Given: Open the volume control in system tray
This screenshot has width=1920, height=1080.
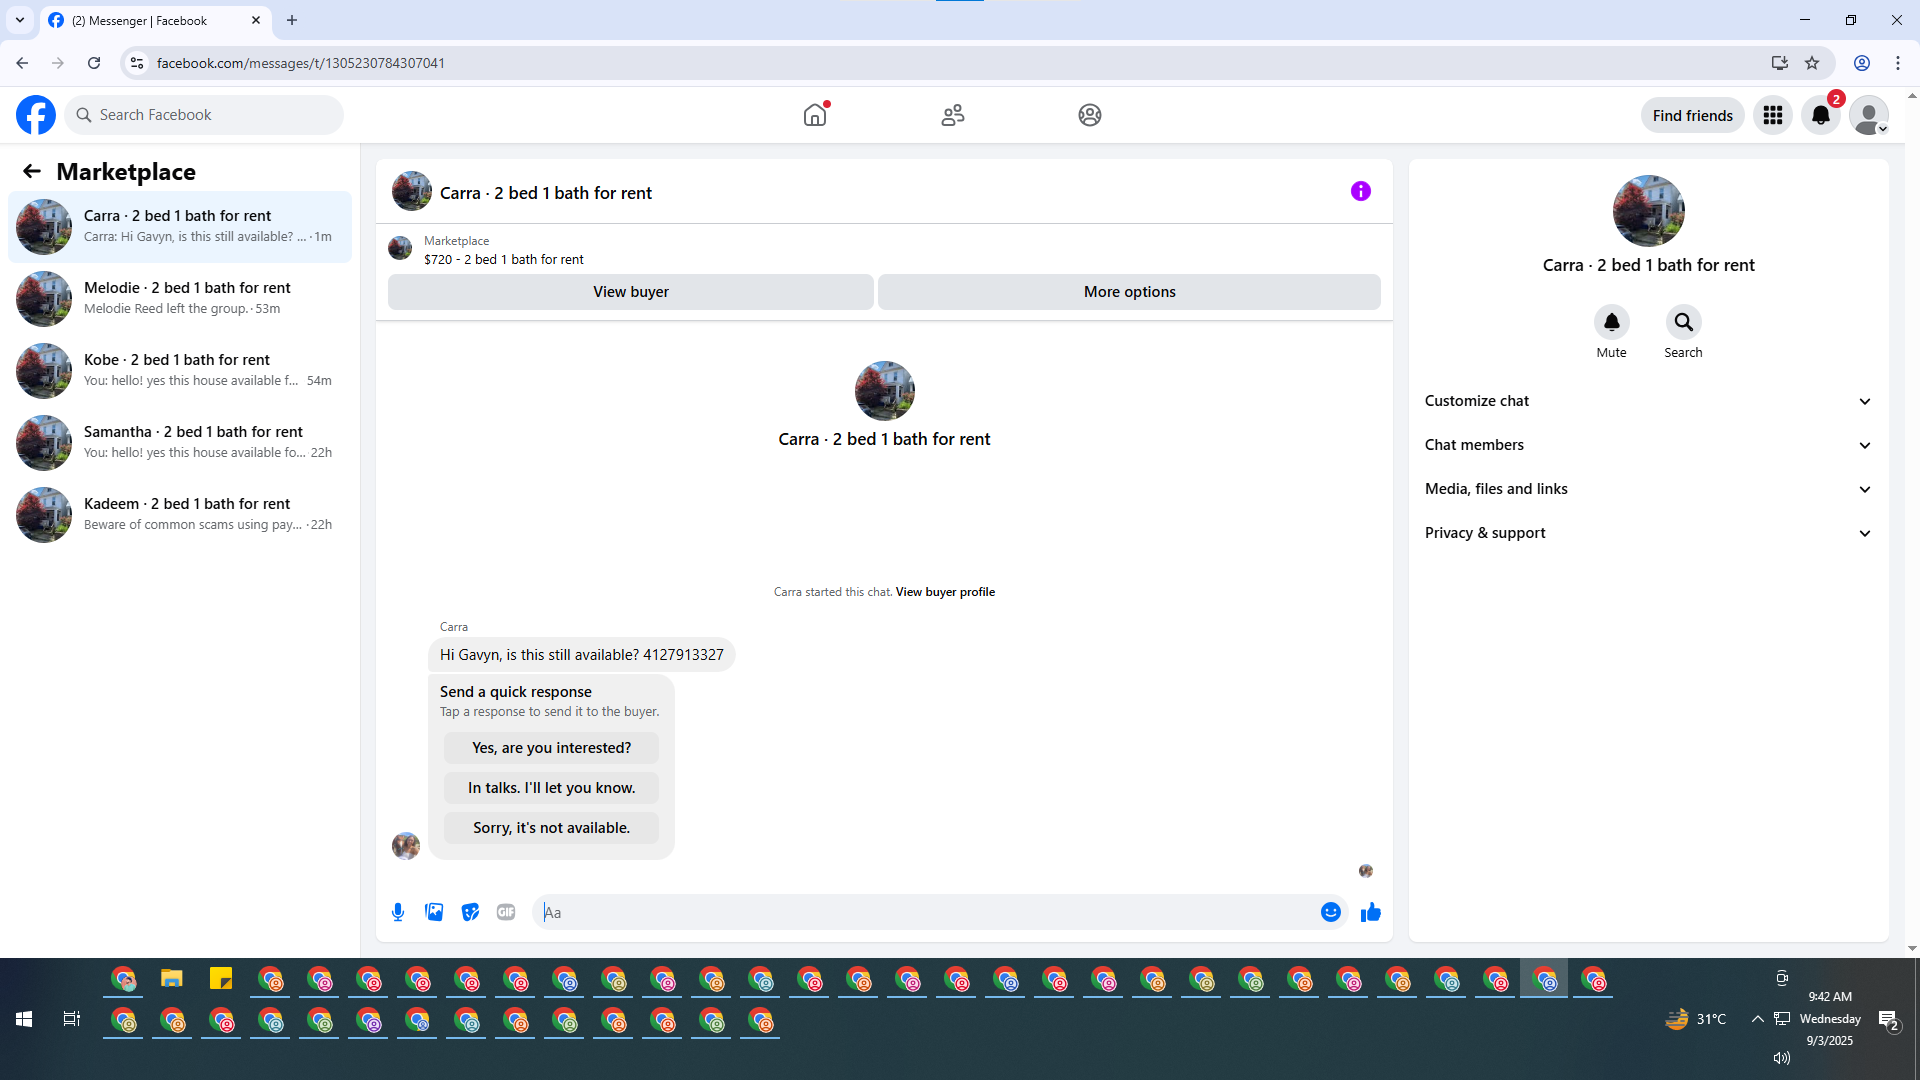Looking at the screenshot, I should click(x=1781, y=1058).
